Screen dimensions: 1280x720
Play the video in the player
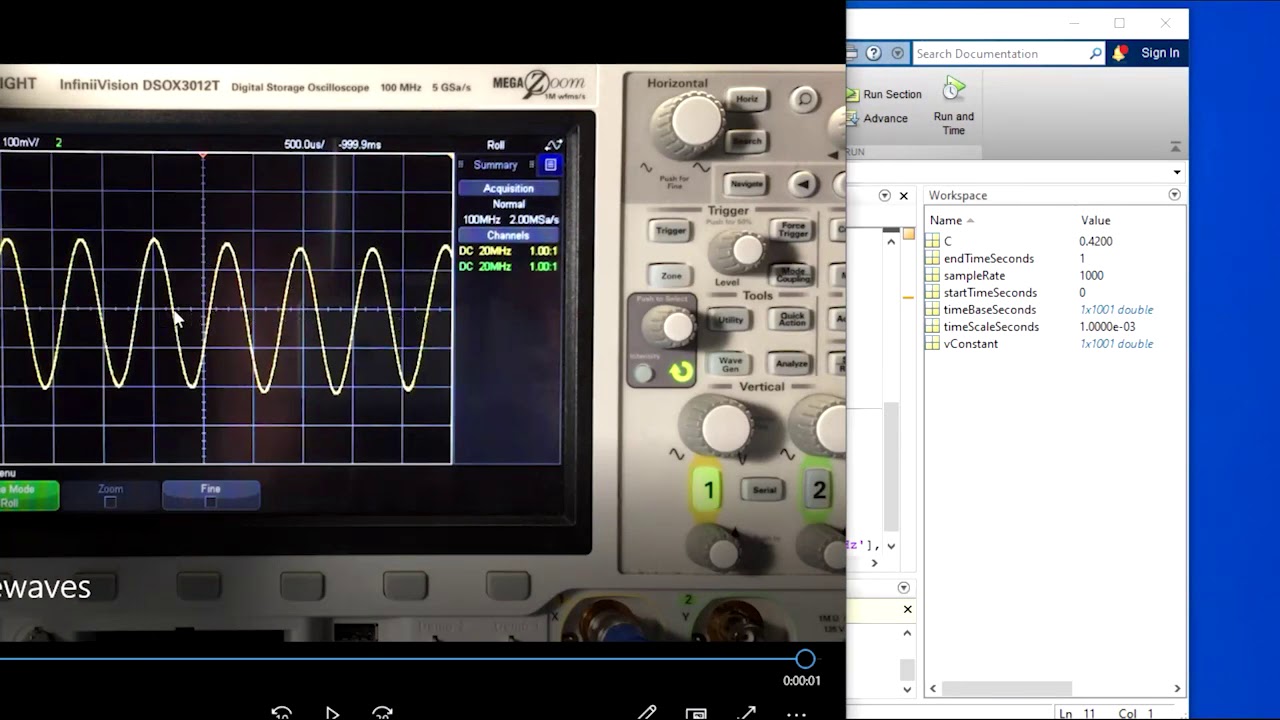coord(332,713)
